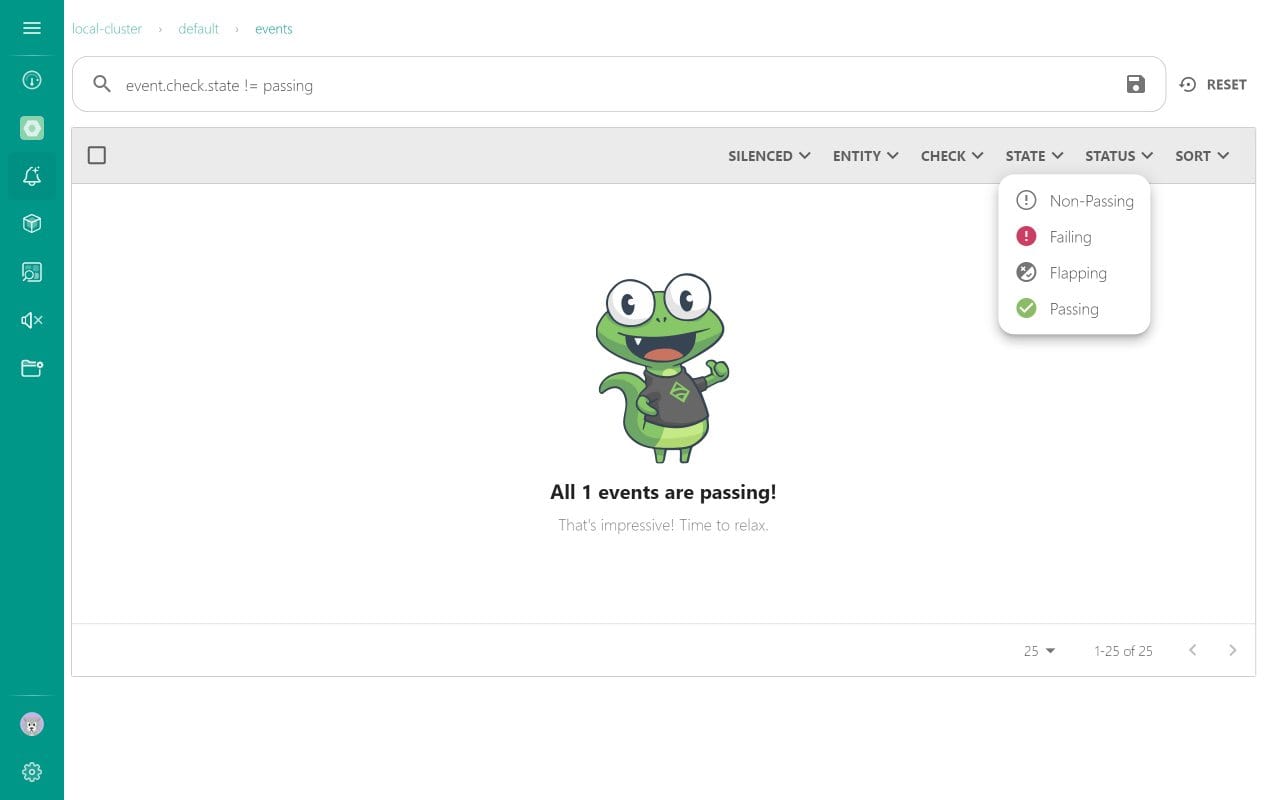Select the header select-all checkbox
1280x800 pixels.
[x=96, y=155]
